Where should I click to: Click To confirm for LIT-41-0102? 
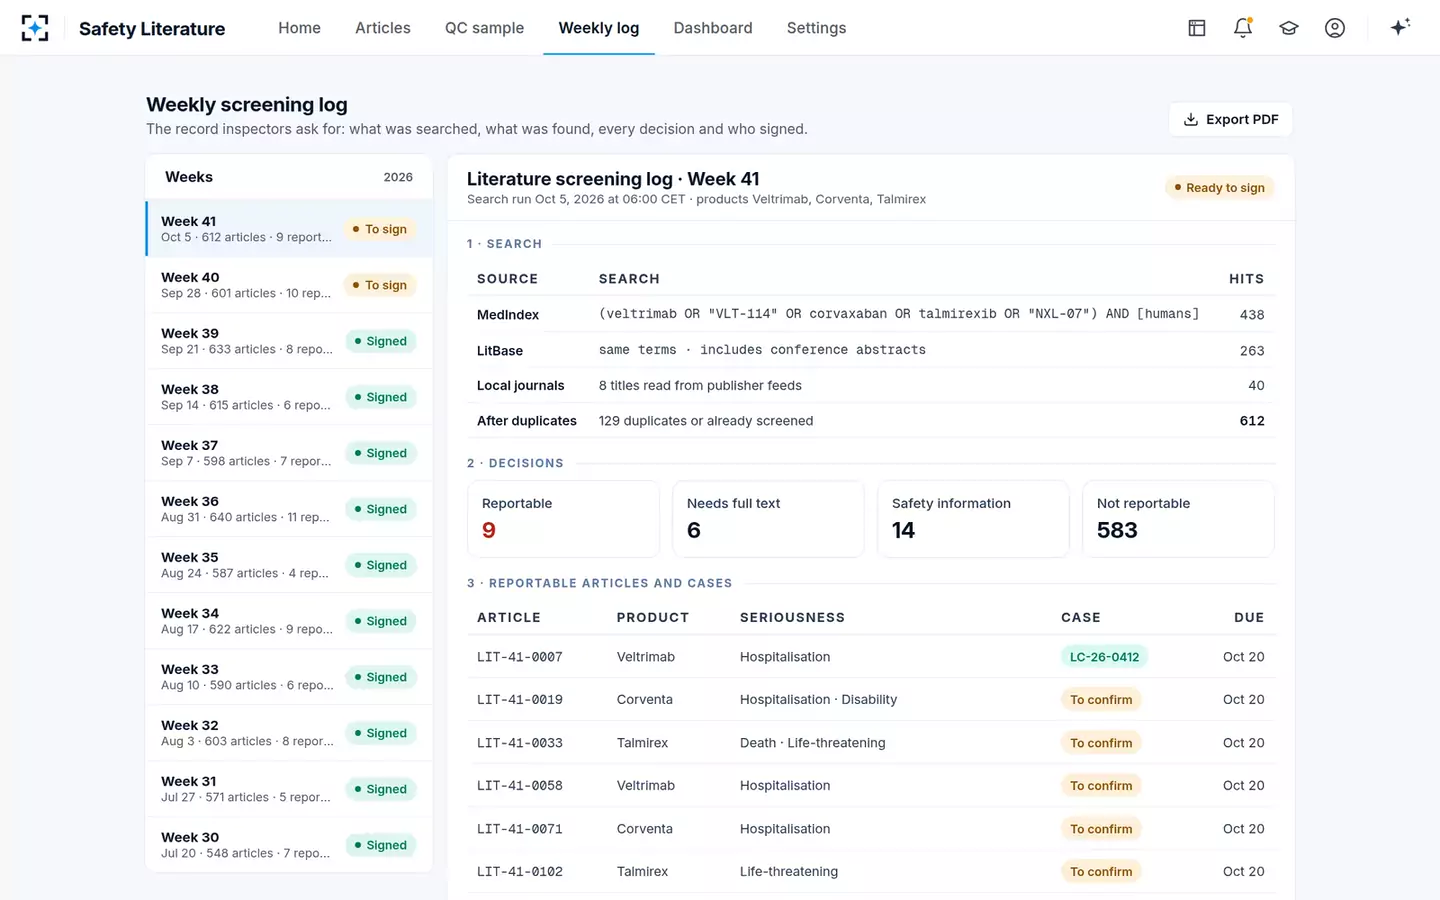[1101, 872]
